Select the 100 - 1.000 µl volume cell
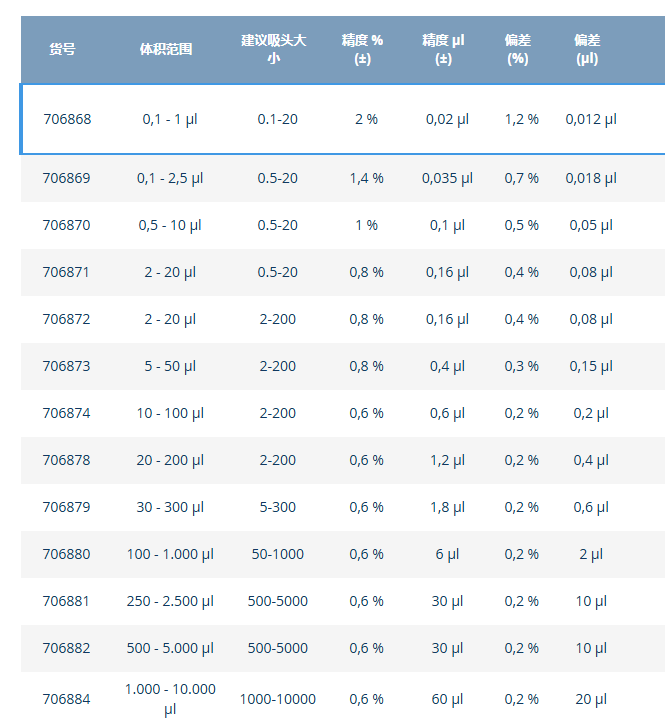 click(170, 554)
